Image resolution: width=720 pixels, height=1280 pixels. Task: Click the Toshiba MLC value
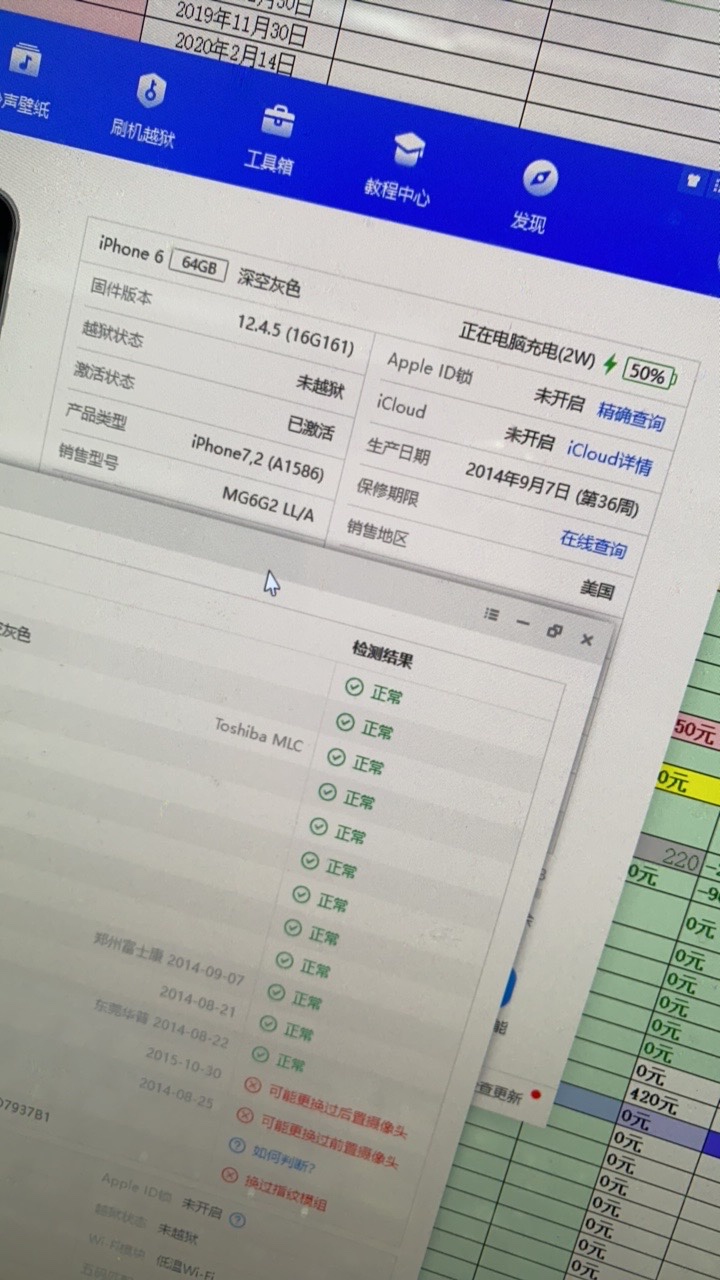pyautogui.click(x=258, y=734)
